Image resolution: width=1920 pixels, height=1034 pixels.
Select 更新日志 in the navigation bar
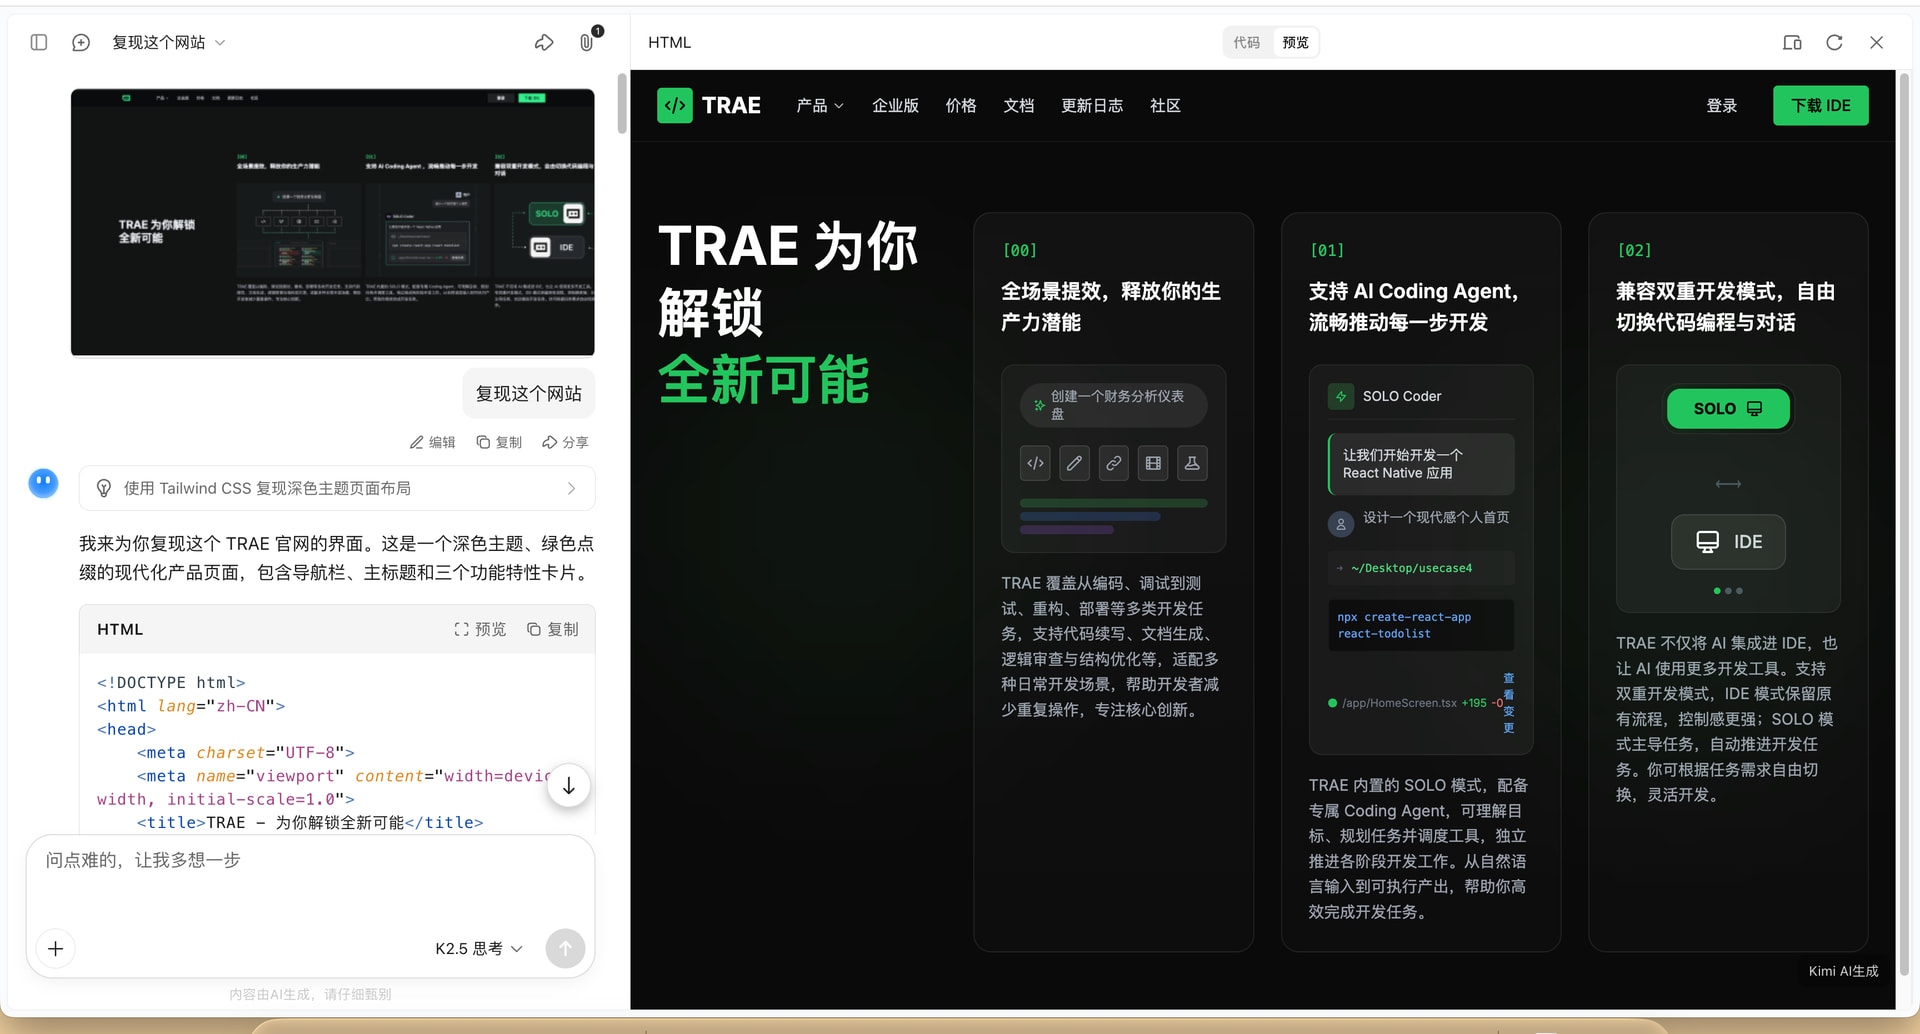[1091, 105]
